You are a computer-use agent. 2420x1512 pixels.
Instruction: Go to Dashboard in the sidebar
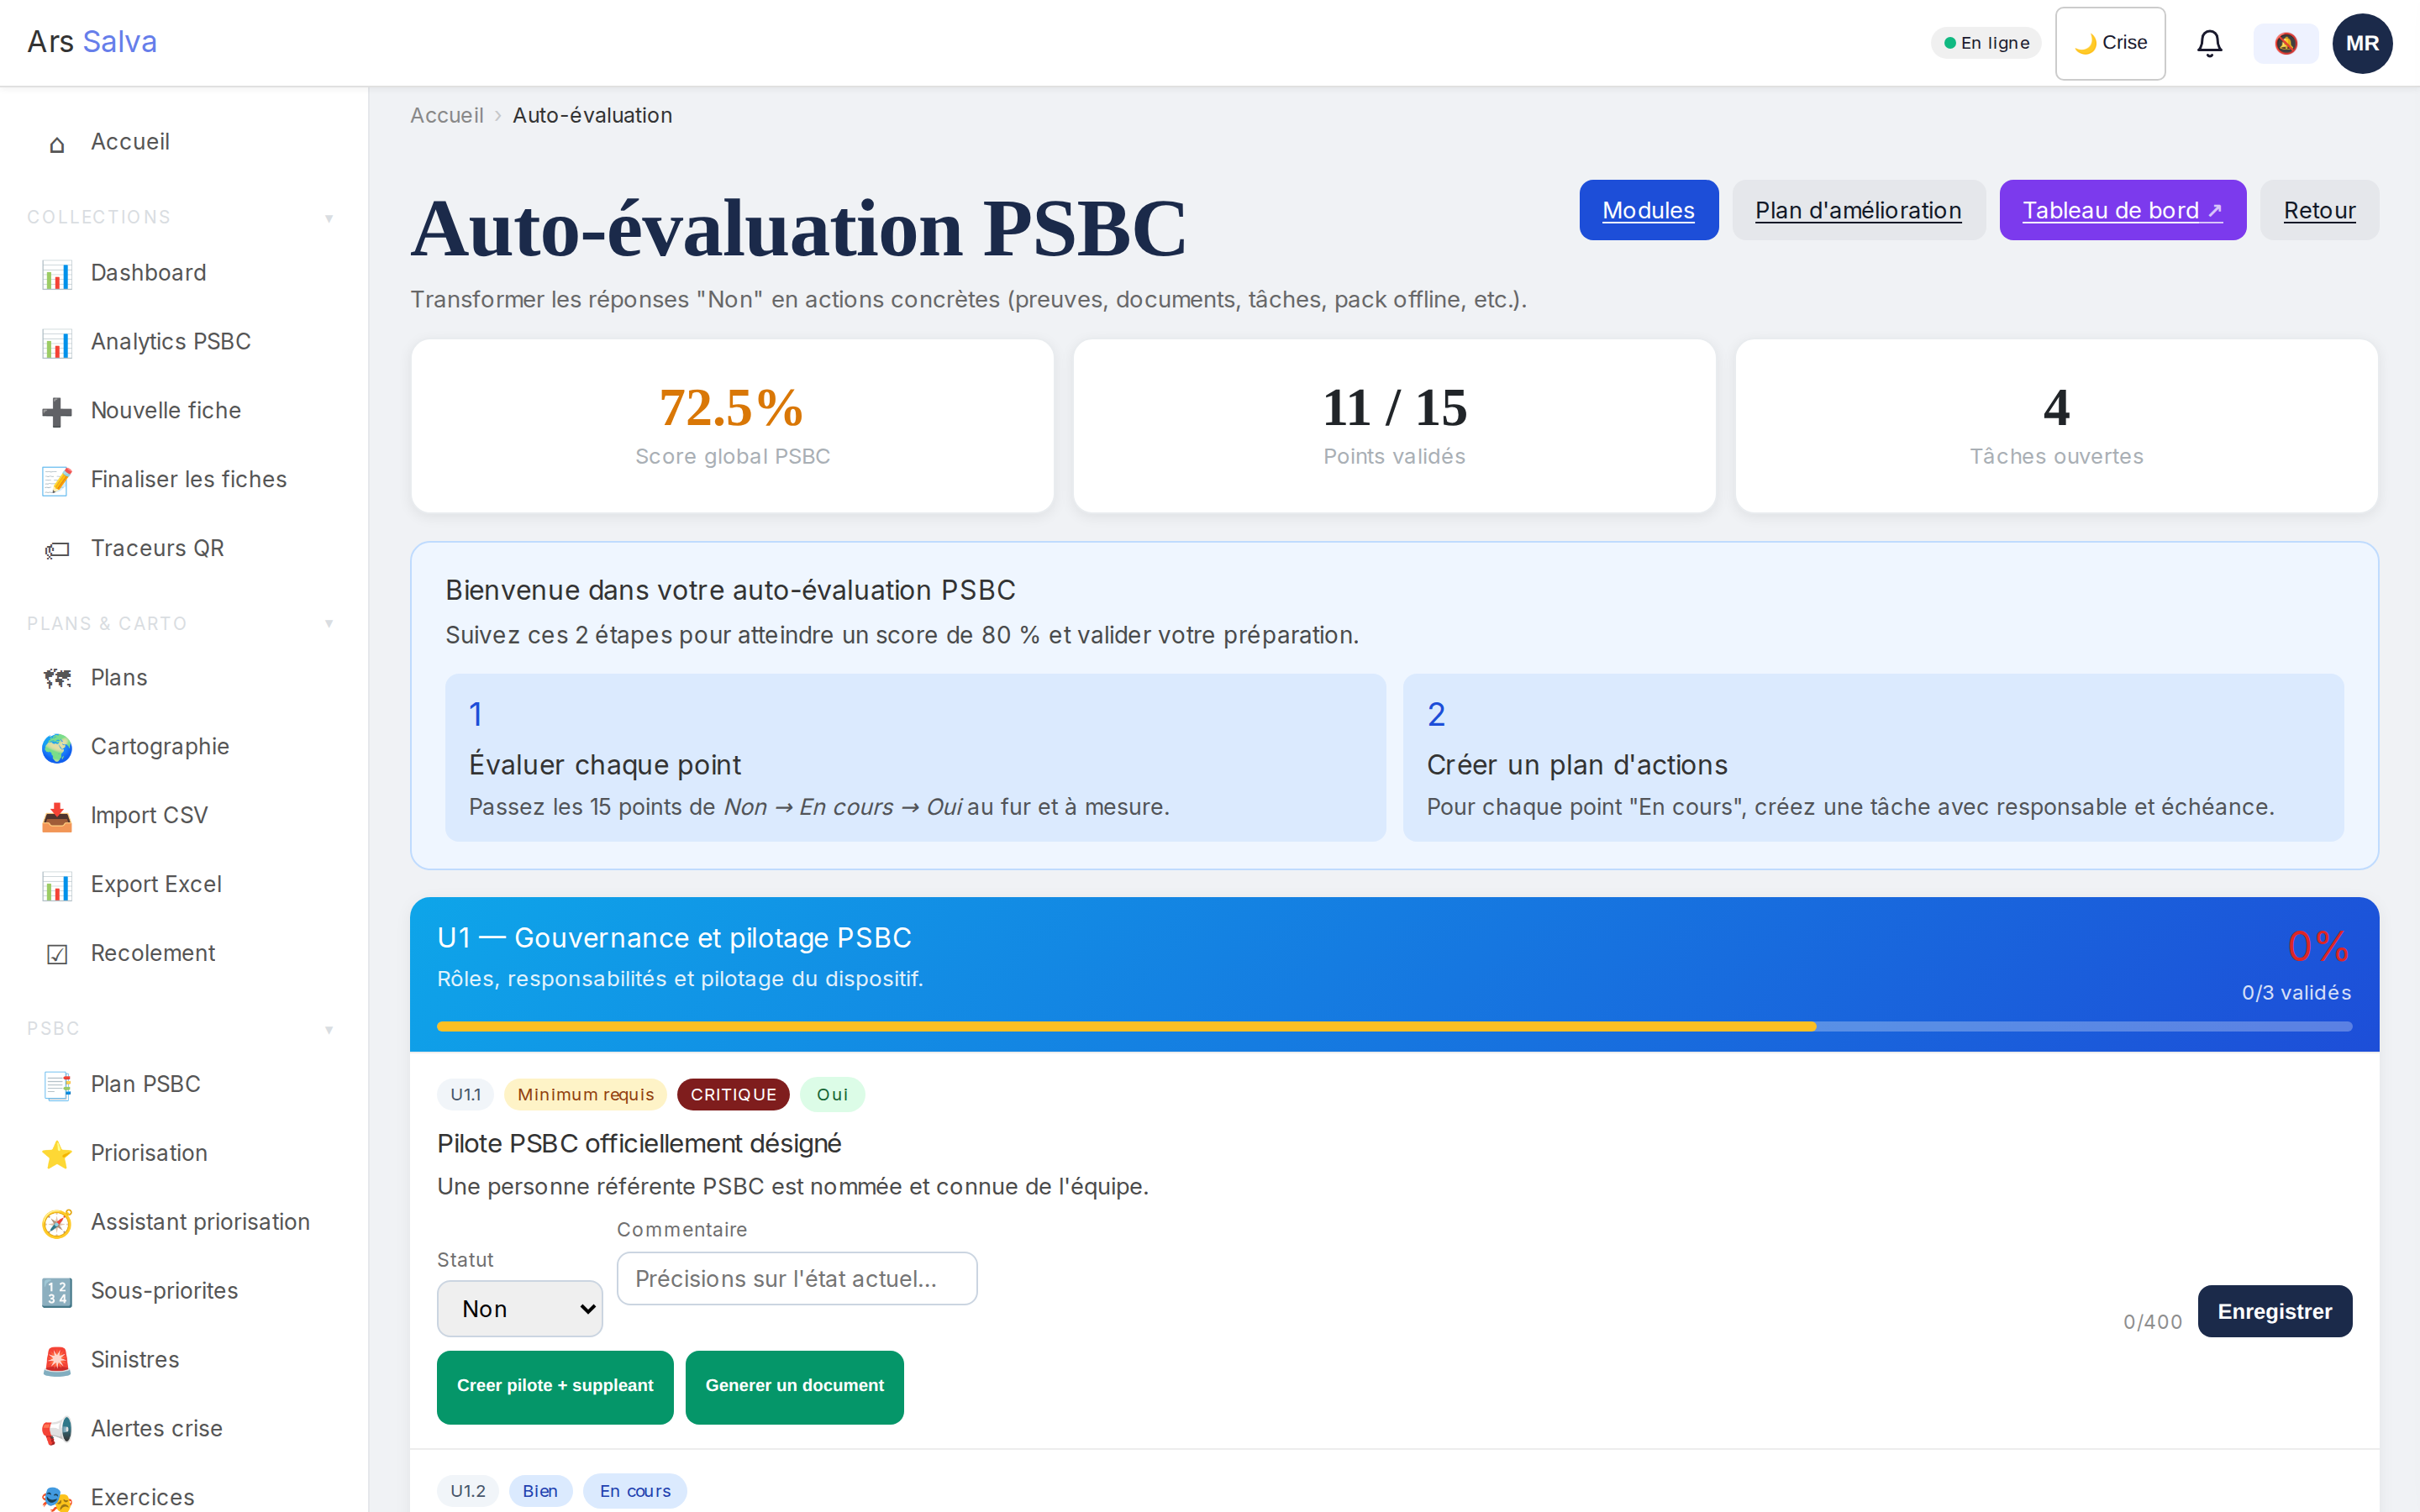point(184,273)
